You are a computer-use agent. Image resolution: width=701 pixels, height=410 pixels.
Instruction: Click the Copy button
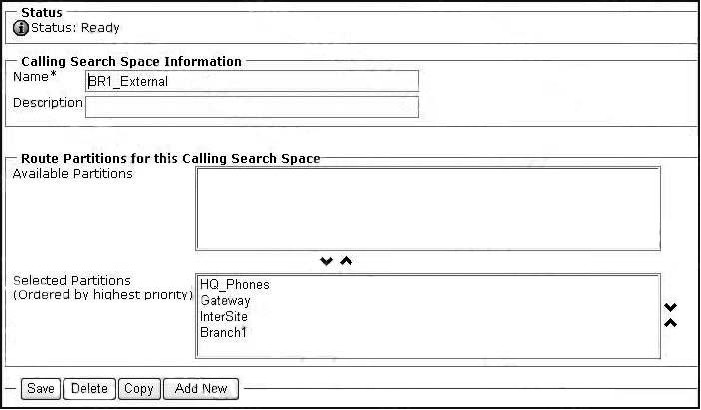click(139, 389)
